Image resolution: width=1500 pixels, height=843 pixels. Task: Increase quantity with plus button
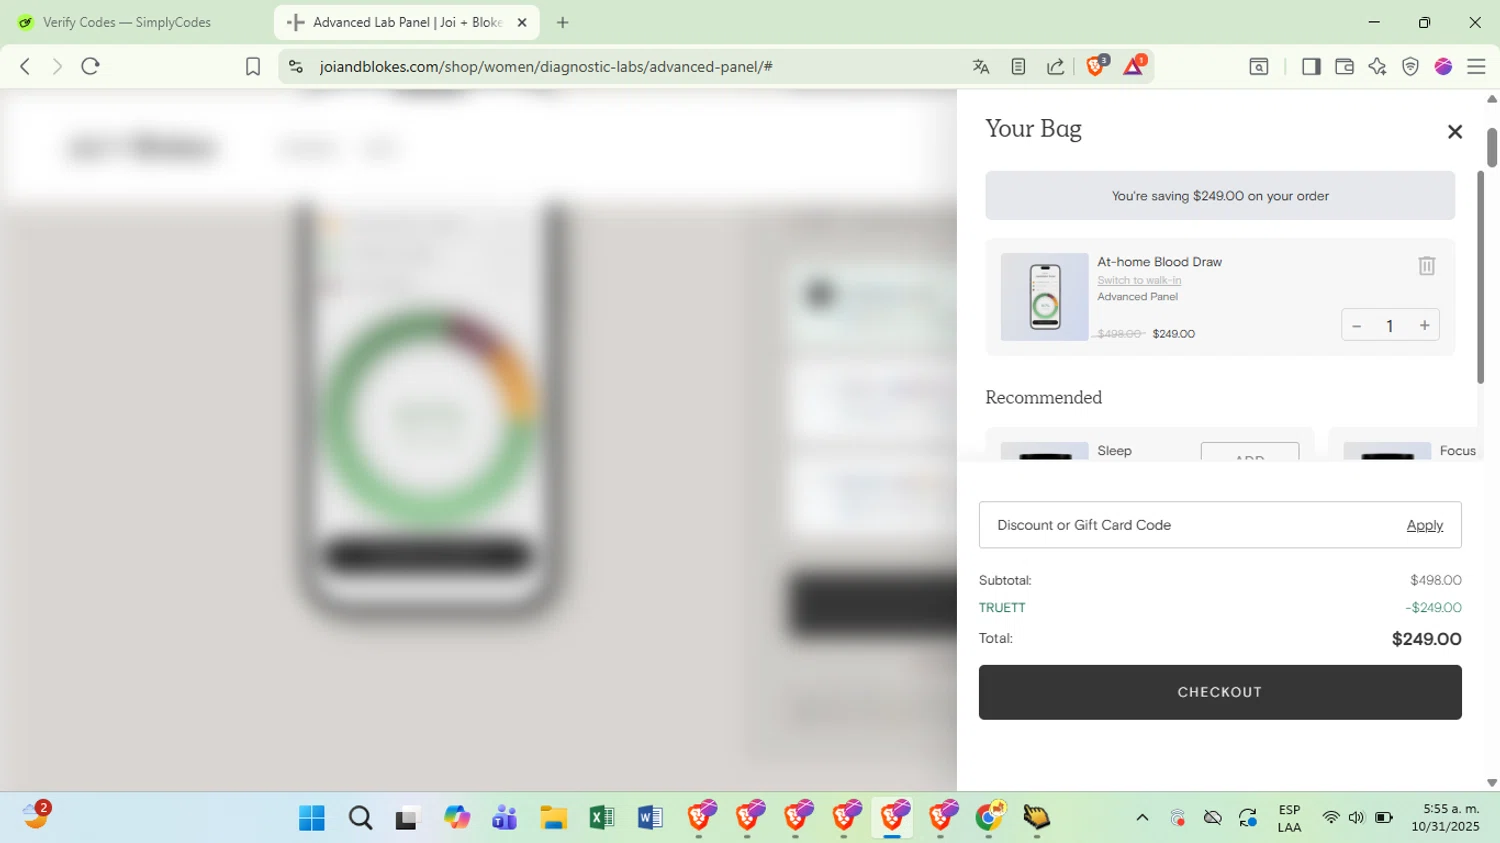(x=1424, y=326)
